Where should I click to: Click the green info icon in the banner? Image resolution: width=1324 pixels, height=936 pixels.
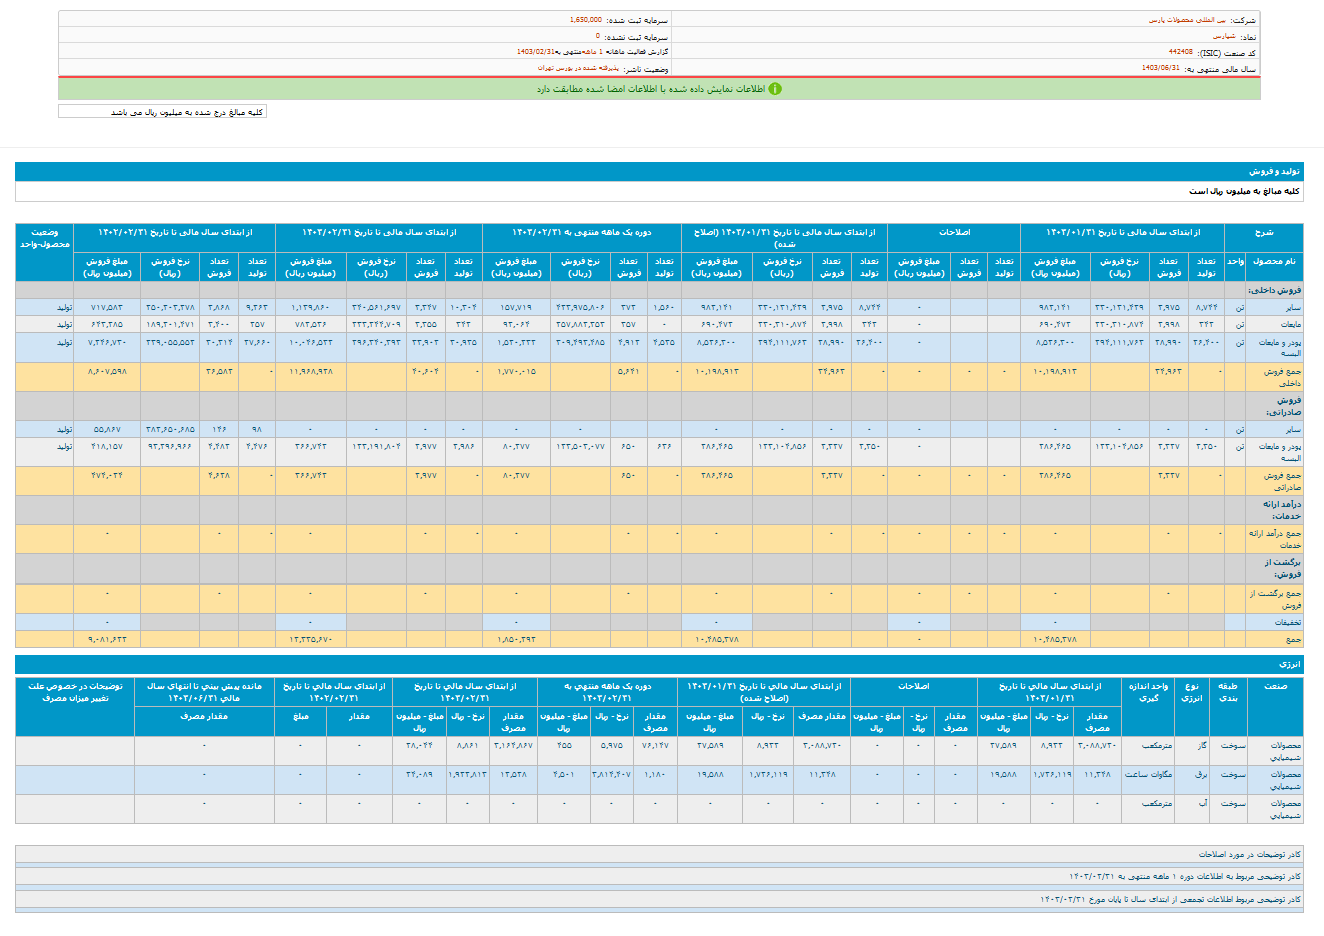[x=774, y=89]
